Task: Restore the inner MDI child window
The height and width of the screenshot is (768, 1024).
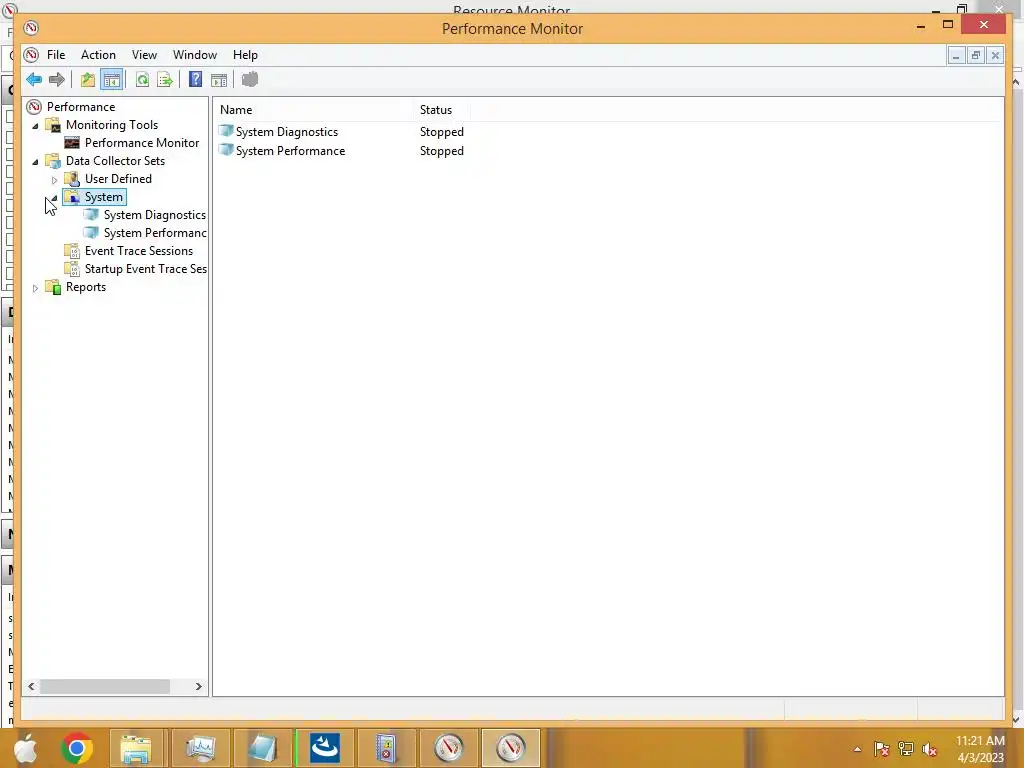Action: pyautogui.click(x=976, y=55)
